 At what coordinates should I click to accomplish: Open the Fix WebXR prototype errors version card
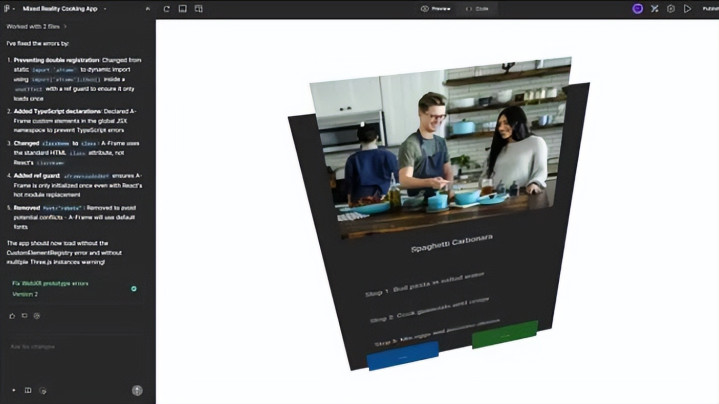[74, 289]
